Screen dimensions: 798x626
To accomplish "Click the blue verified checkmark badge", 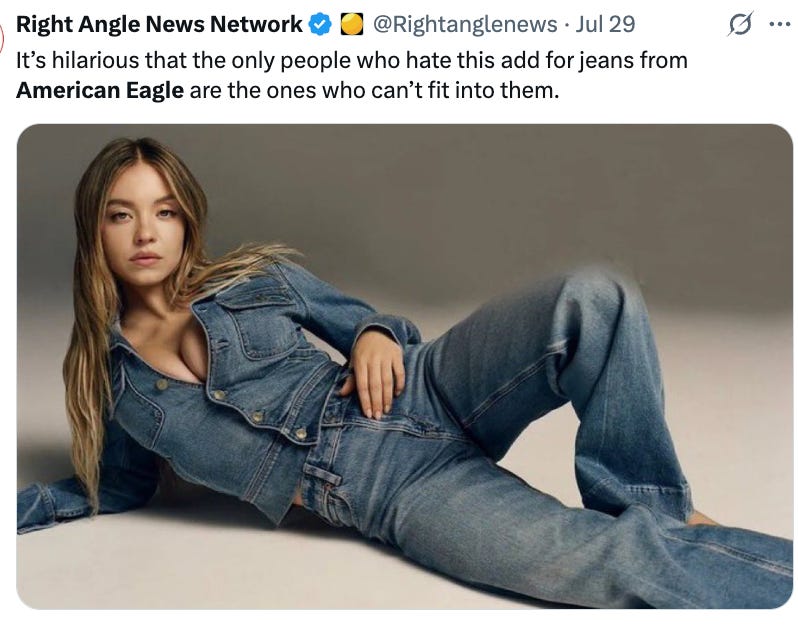I will (x=321, y=24).
